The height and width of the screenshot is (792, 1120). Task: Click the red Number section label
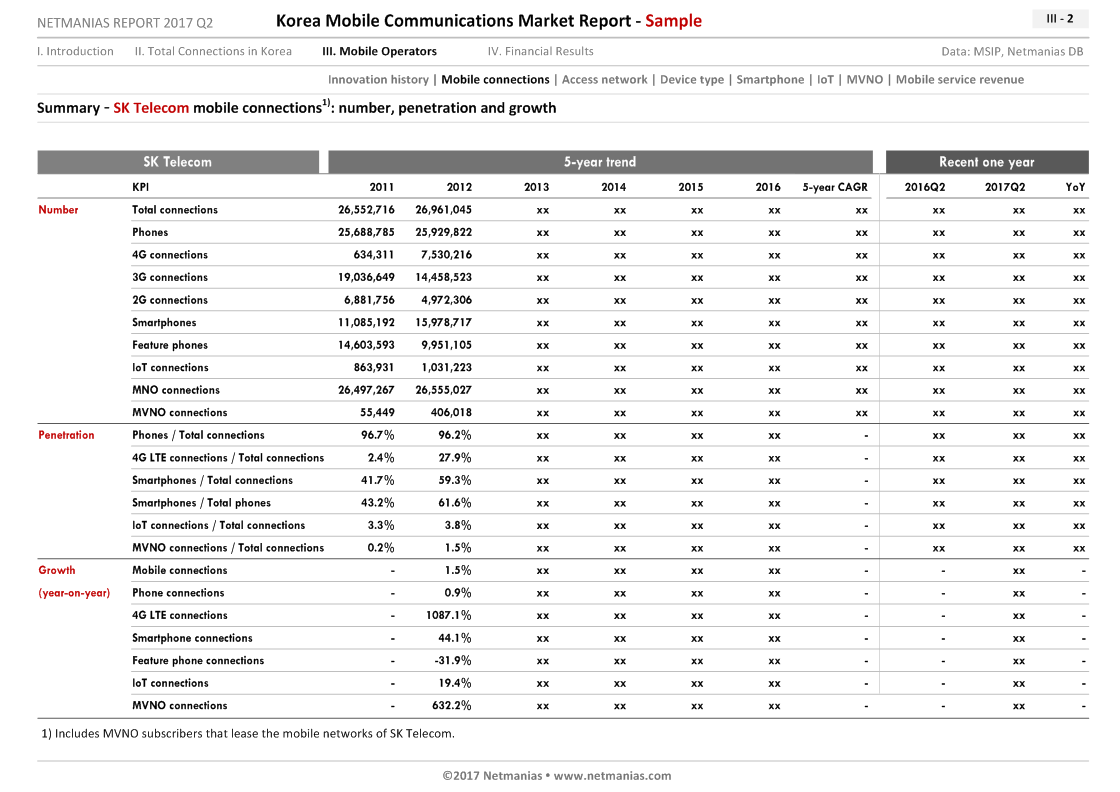(x=59, y=210)
